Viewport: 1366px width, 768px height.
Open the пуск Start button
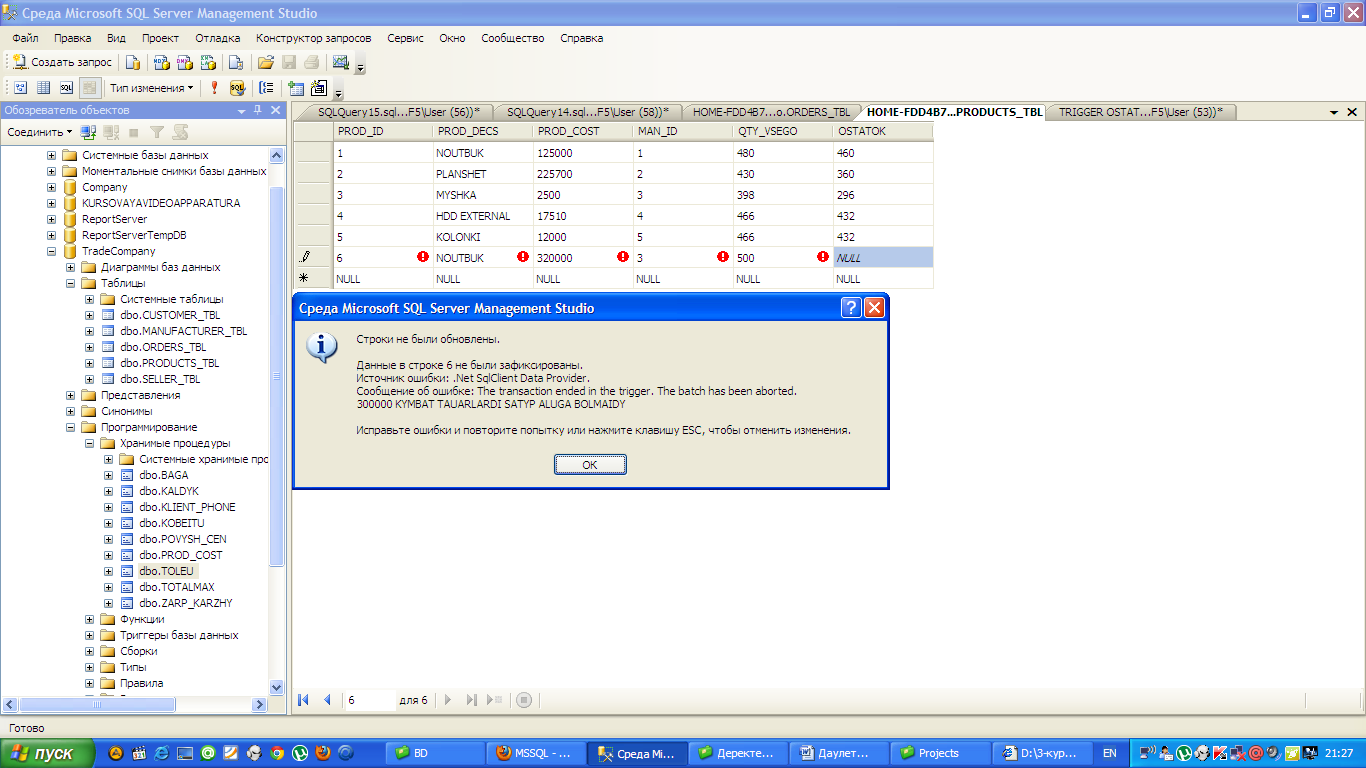coord(48,753)
